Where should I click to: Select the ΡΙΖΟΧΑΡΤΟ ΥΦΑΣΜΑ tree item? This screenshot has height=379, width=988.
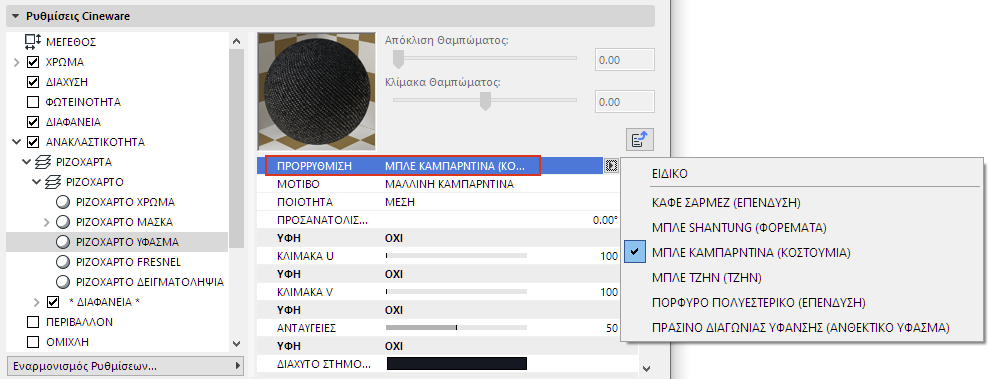(117, 242)
